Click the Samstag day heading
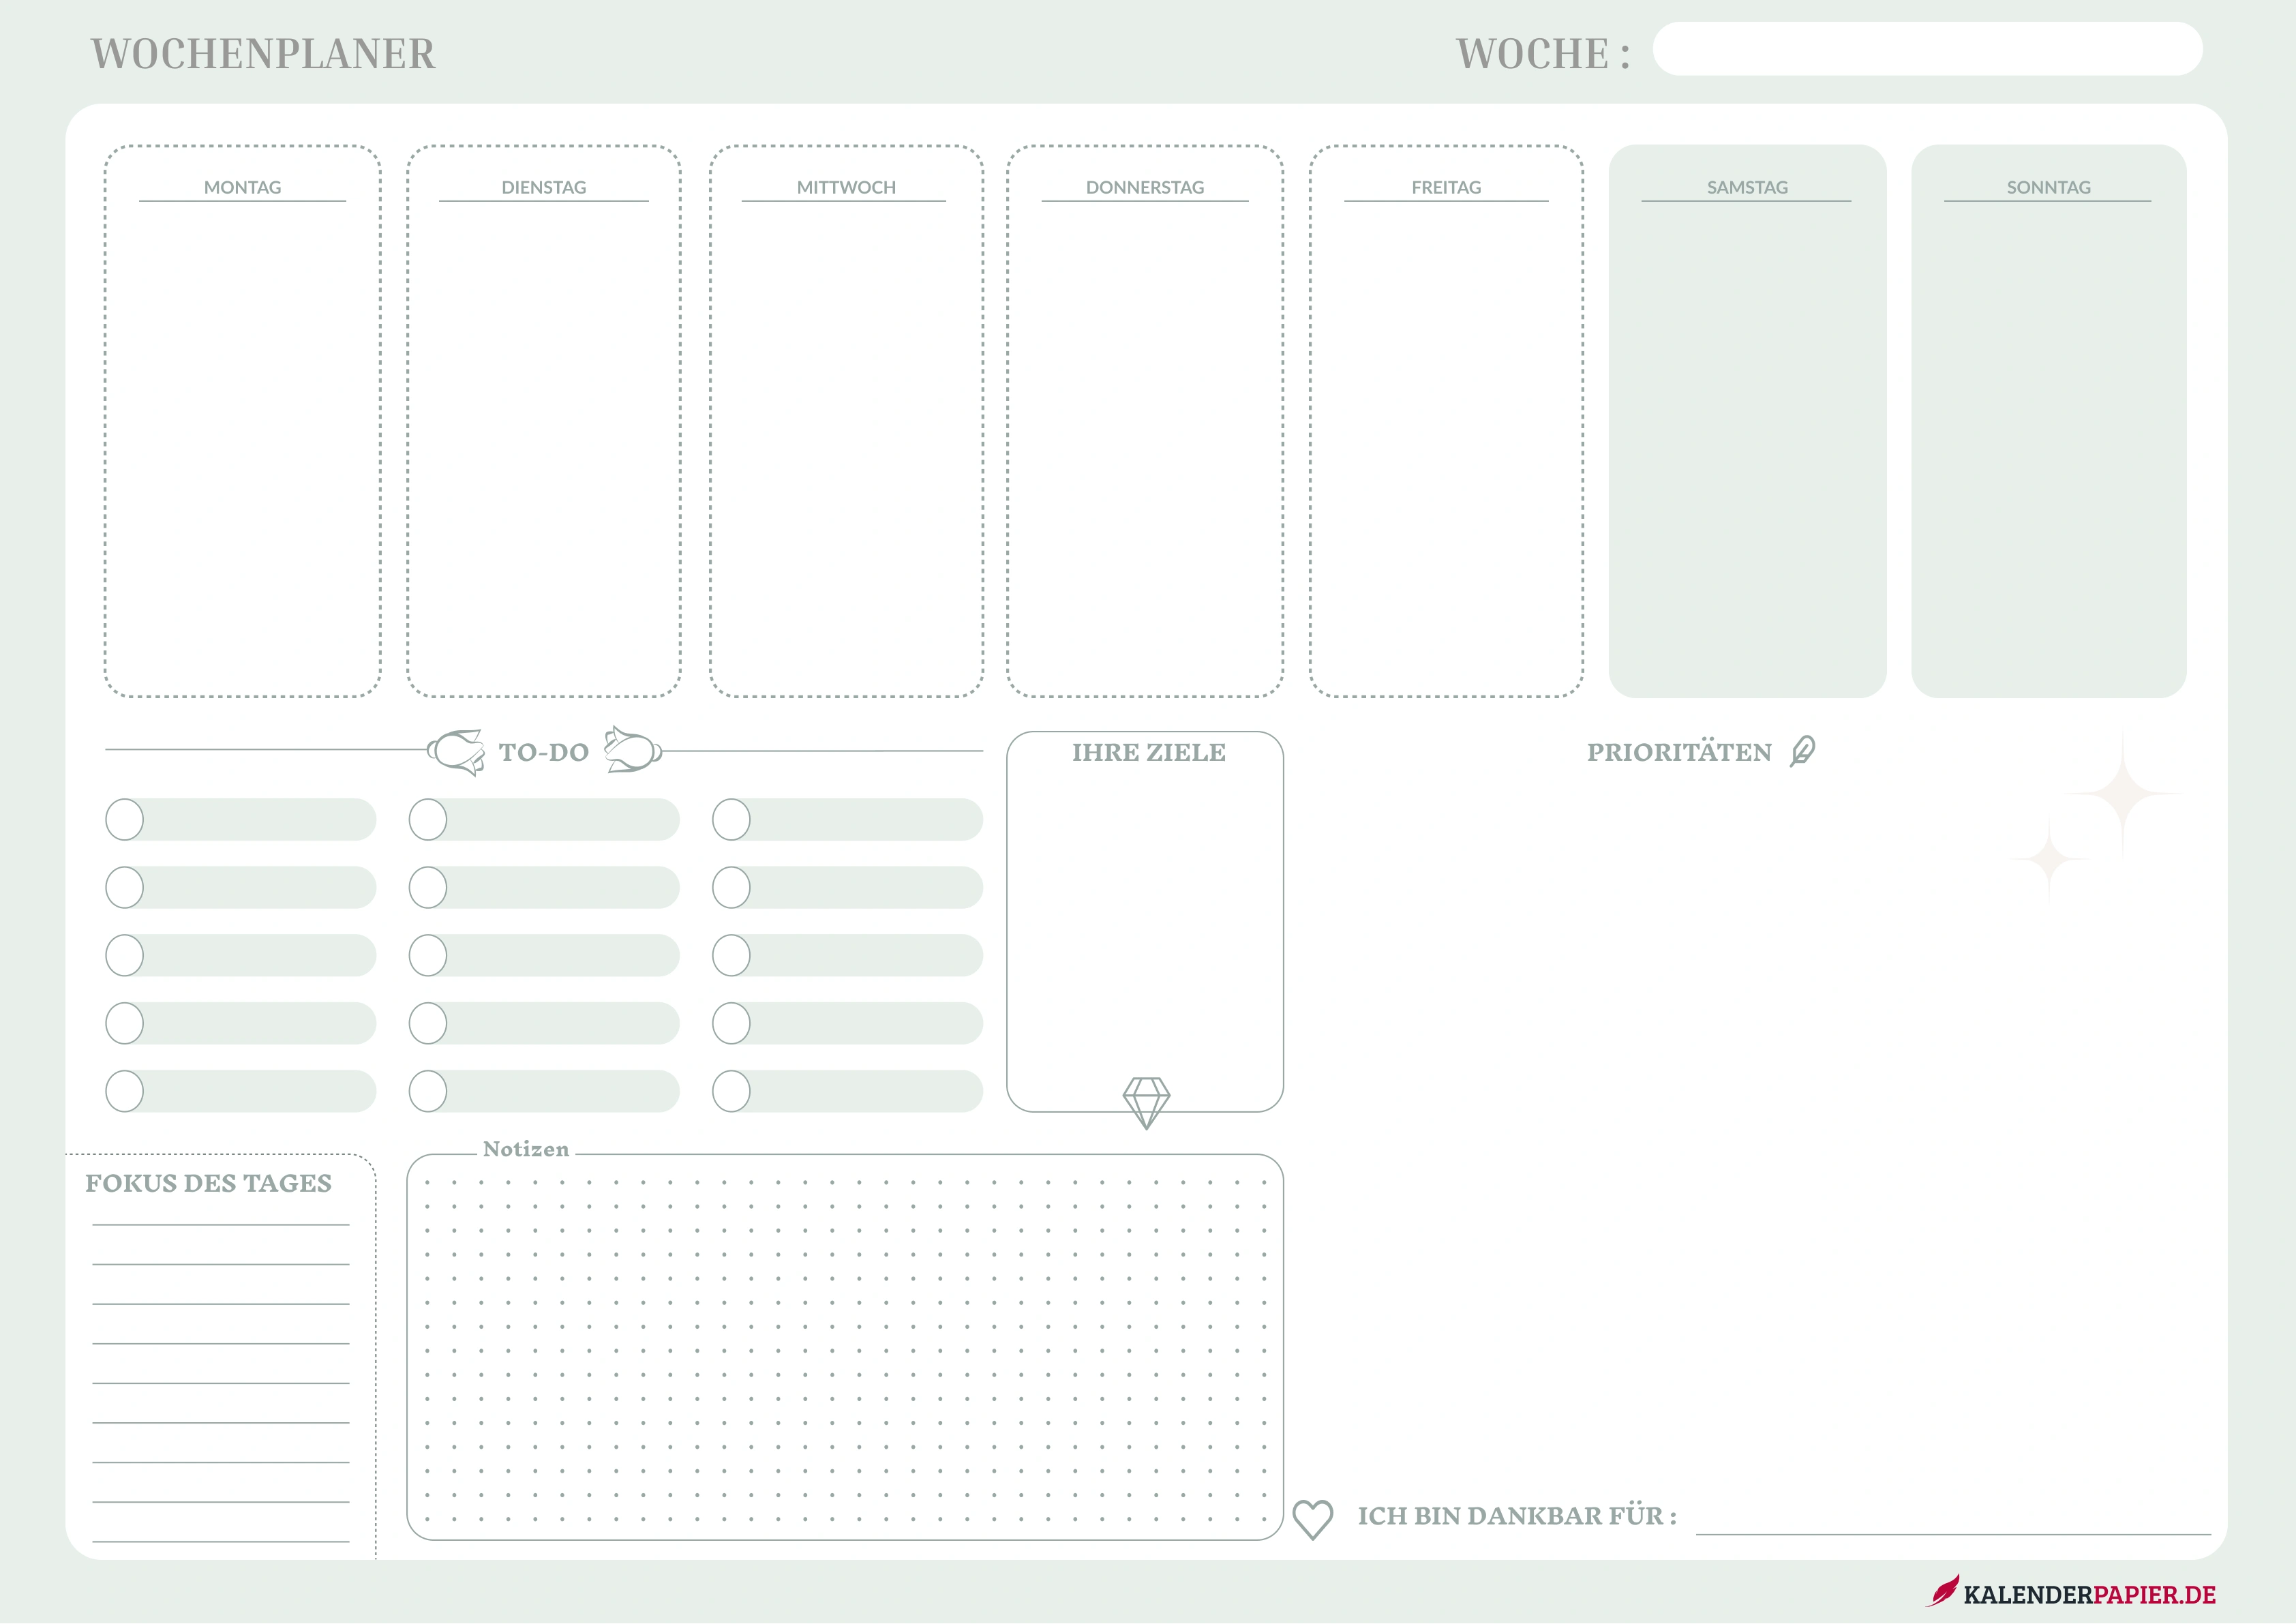Image resolution: width=2296 pixels, height=1624 pixels. coord(1747,187)
